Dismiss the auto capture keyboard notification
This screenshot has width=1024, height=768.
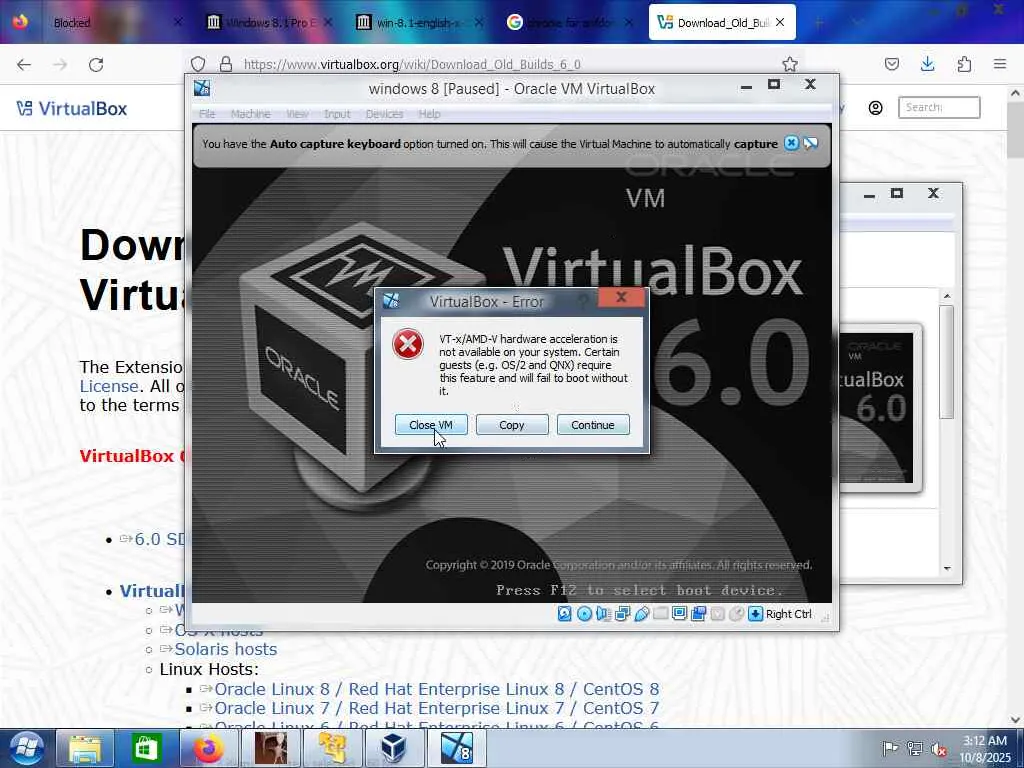pyautogui.click(x=791, y=143)
